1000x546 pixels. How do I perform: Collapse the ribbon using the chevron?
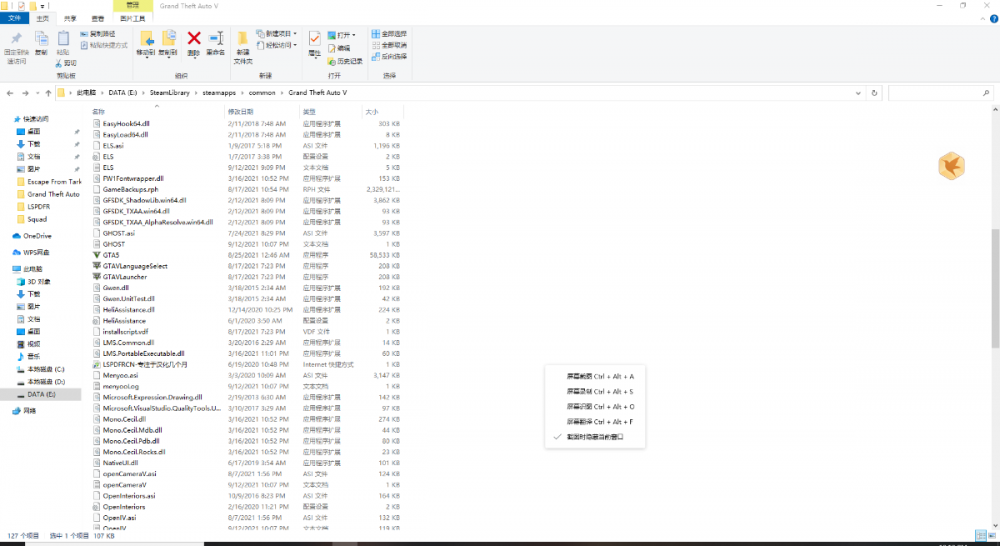[983, 19]
